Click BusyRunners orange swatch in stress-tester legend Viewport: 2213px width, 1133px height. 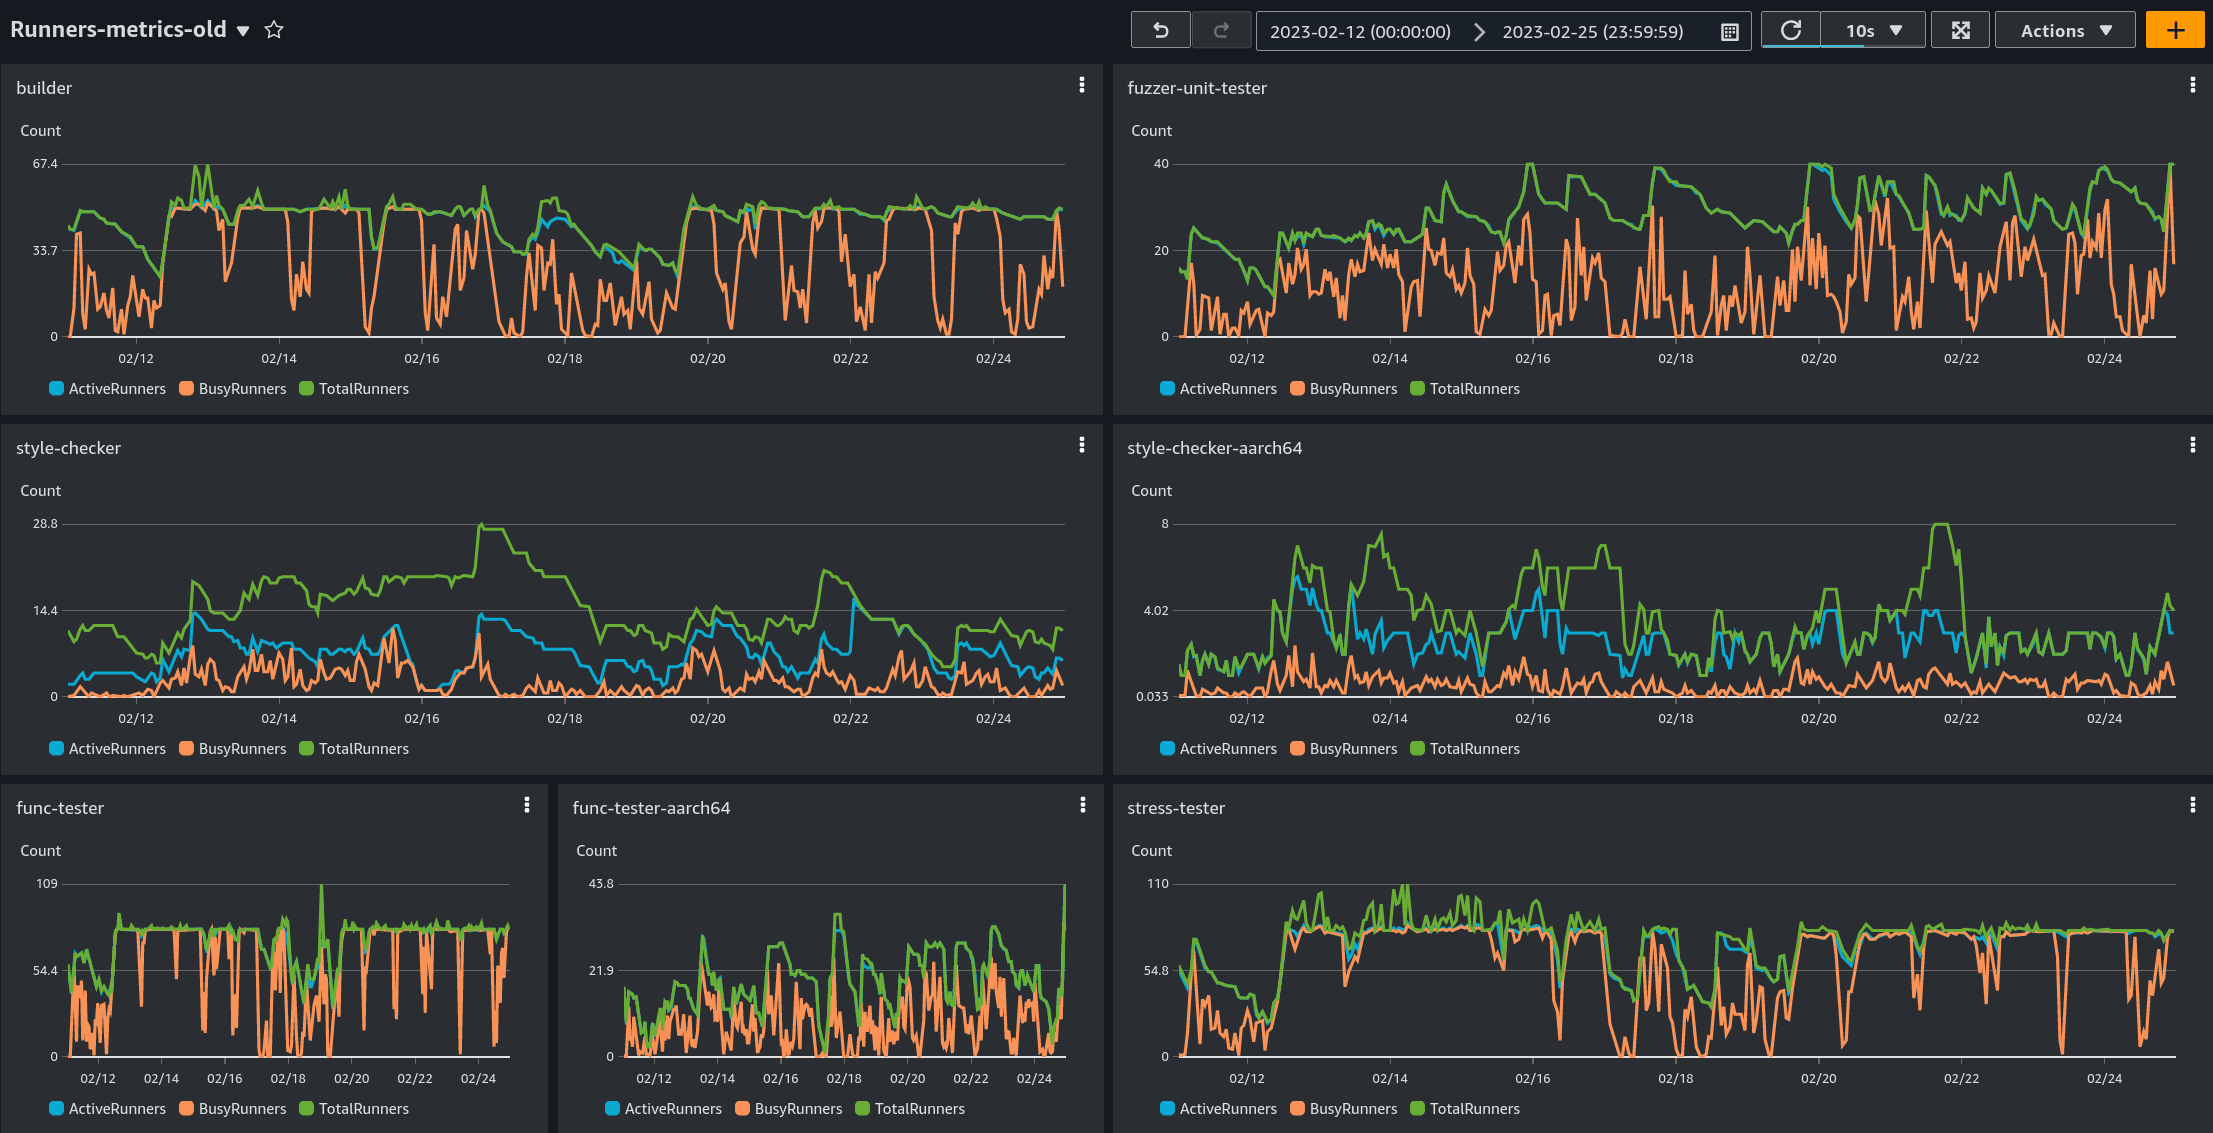coord(1297,1109)
